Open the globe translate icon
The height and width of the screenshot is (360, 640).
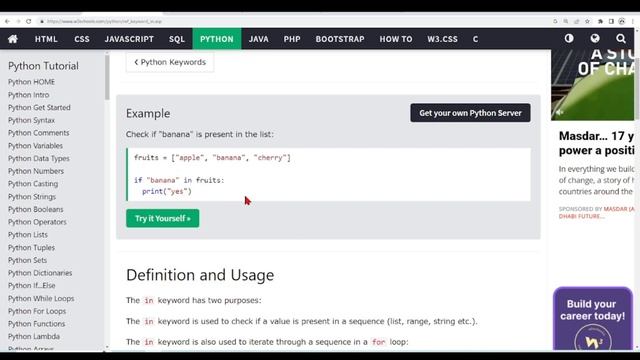point(595,38)
